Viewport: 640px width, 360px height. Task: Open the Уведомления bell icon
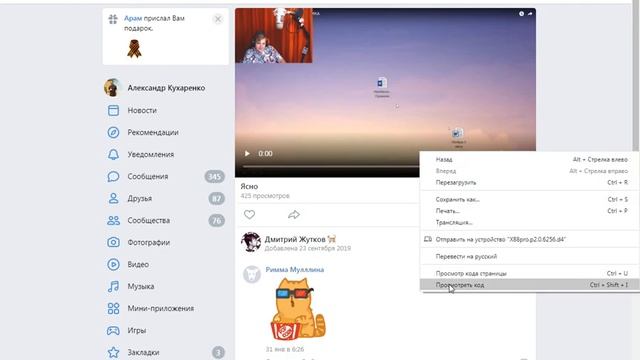click(x=113, y=154)
